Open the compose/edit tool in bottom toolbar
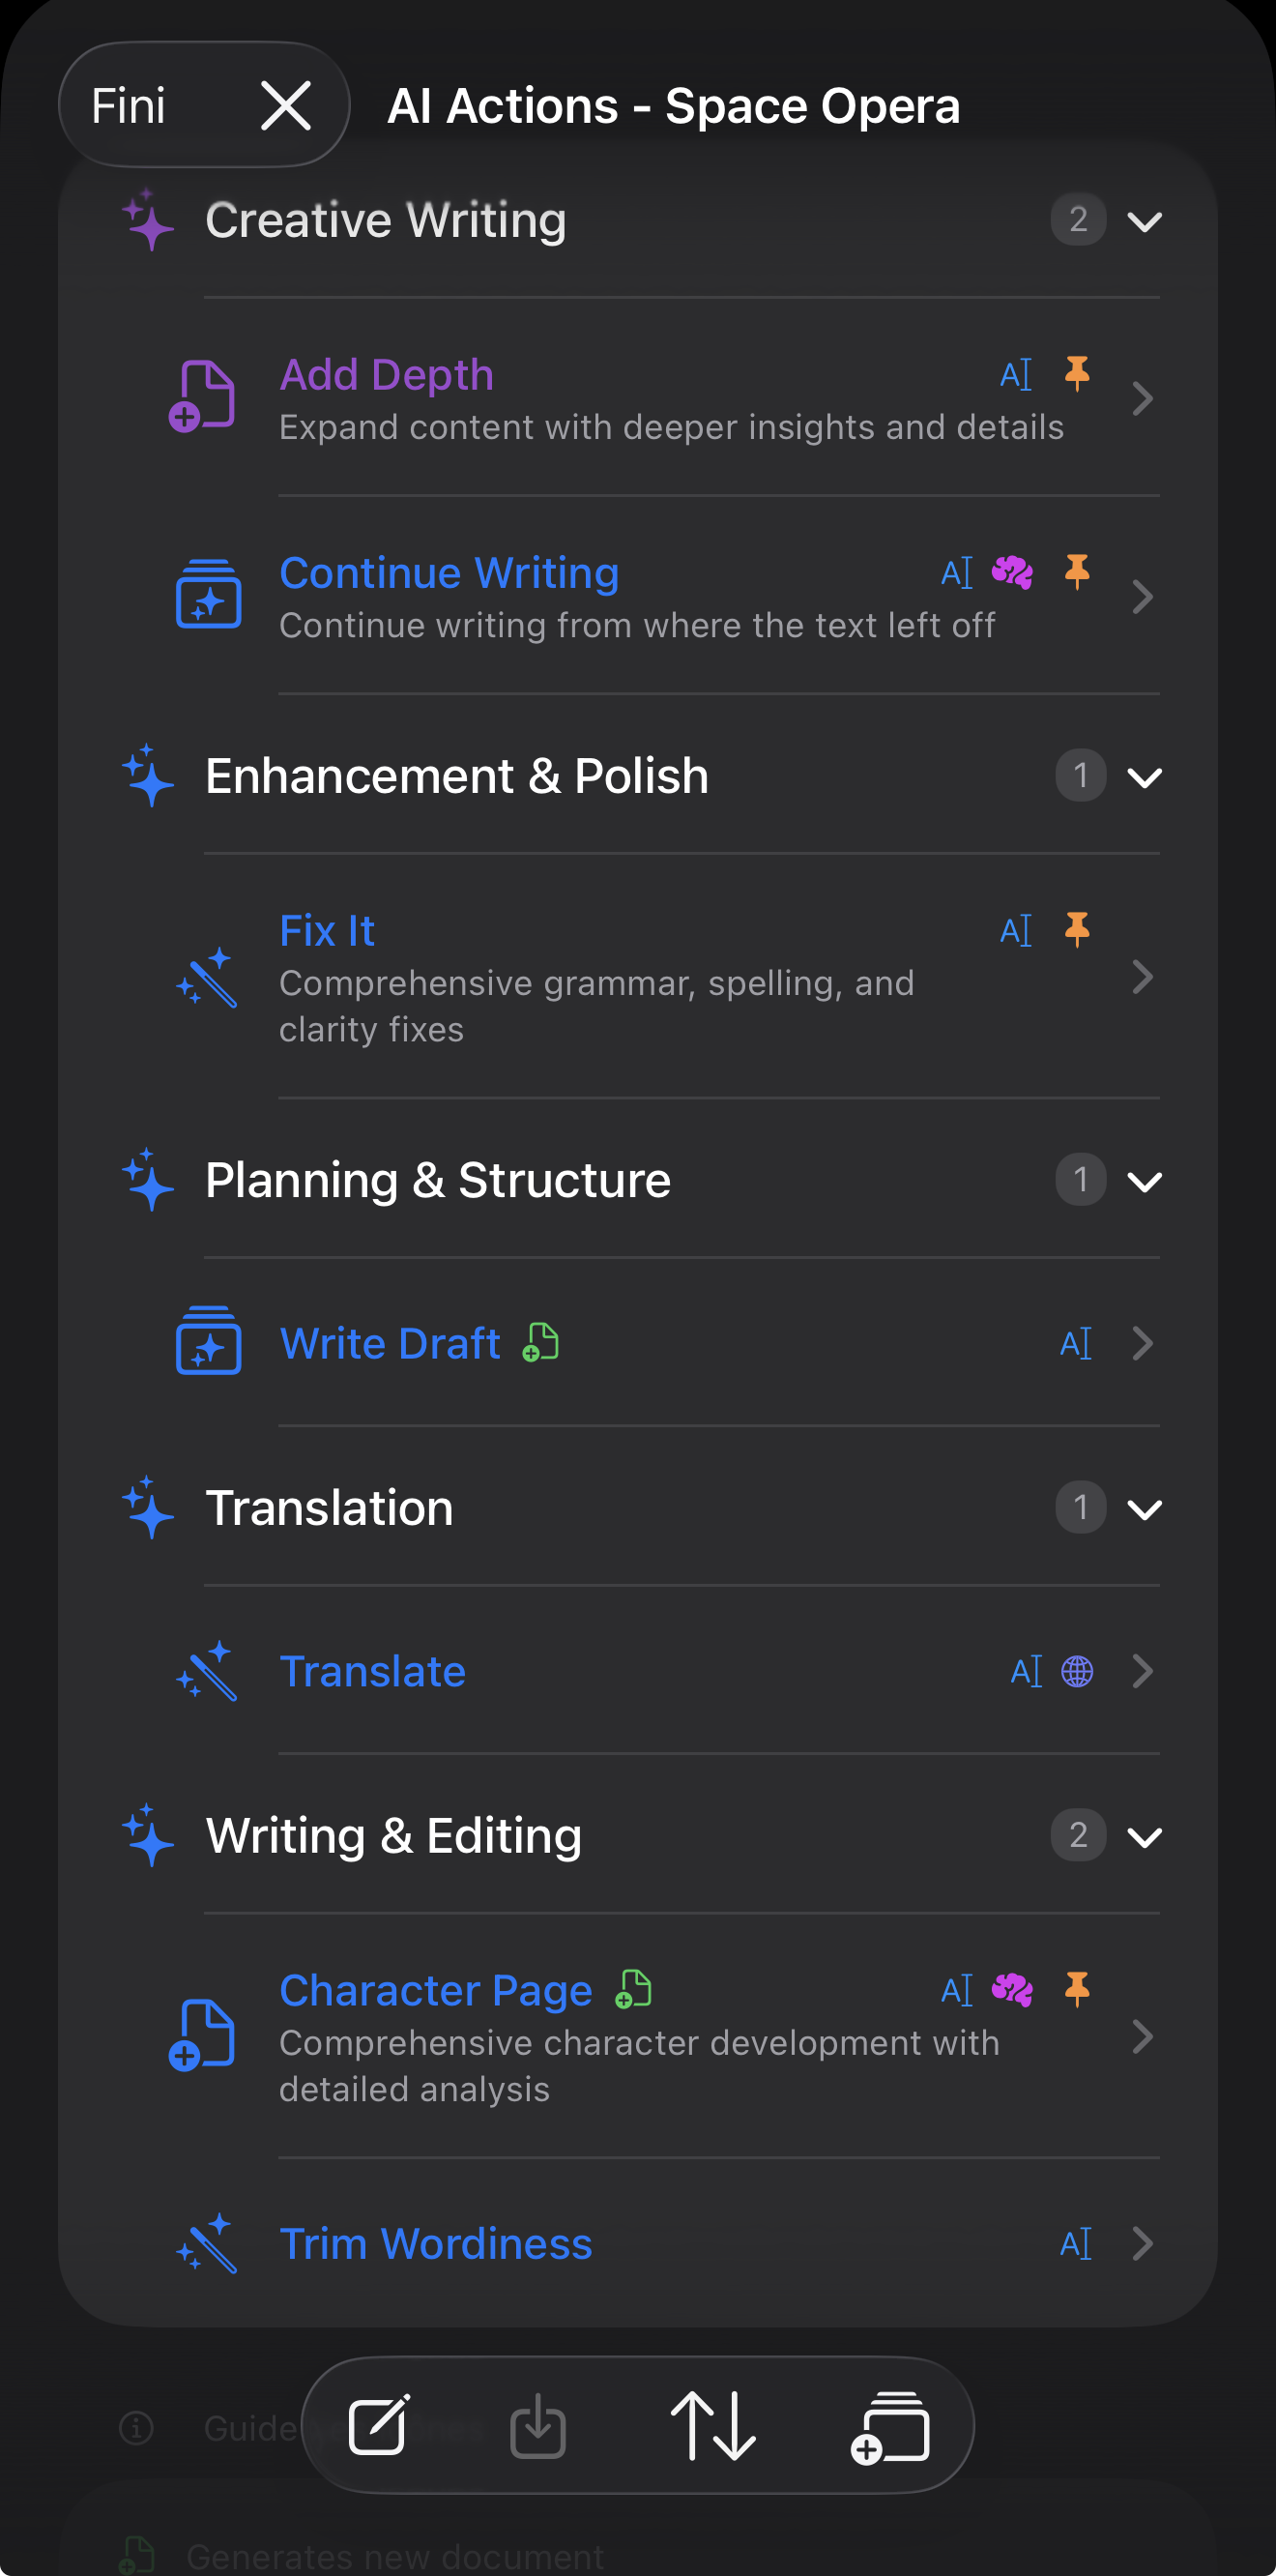 point(379,2426)
